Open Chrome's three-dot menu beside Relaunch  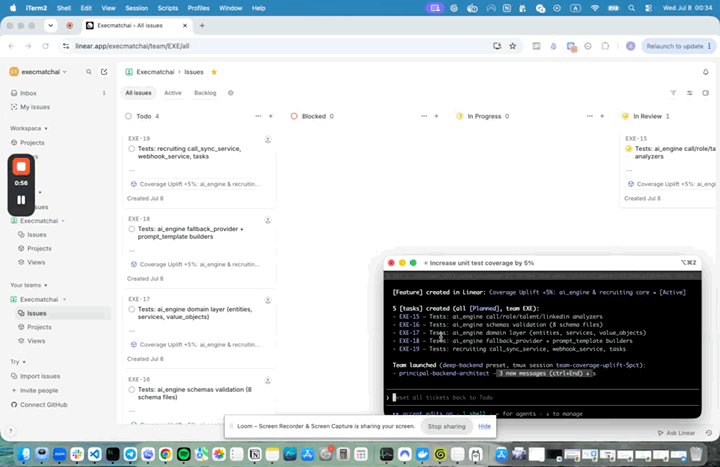coord(709,46)
